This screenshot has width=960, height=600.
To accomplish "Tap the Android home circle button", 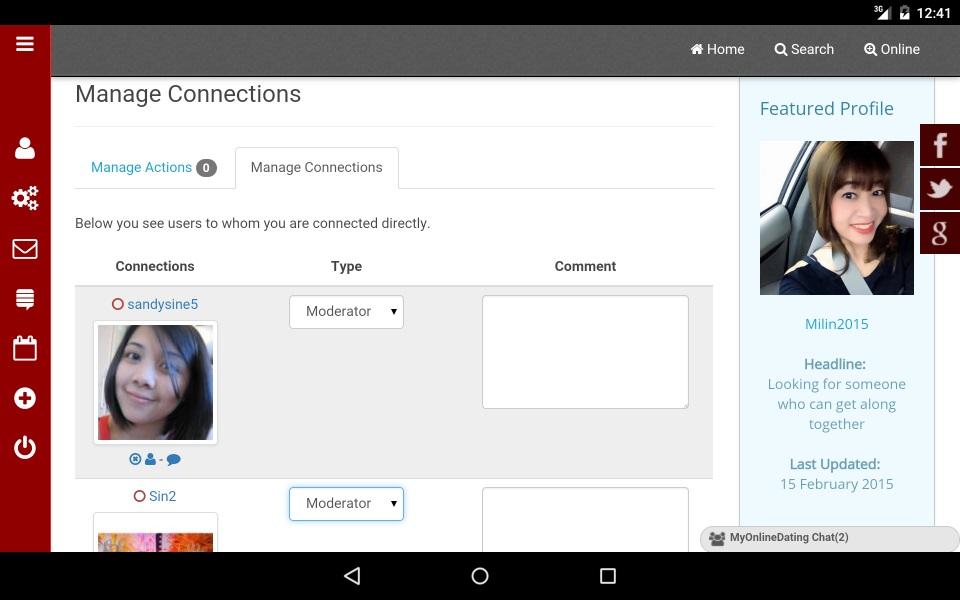I will click(480, 576).
